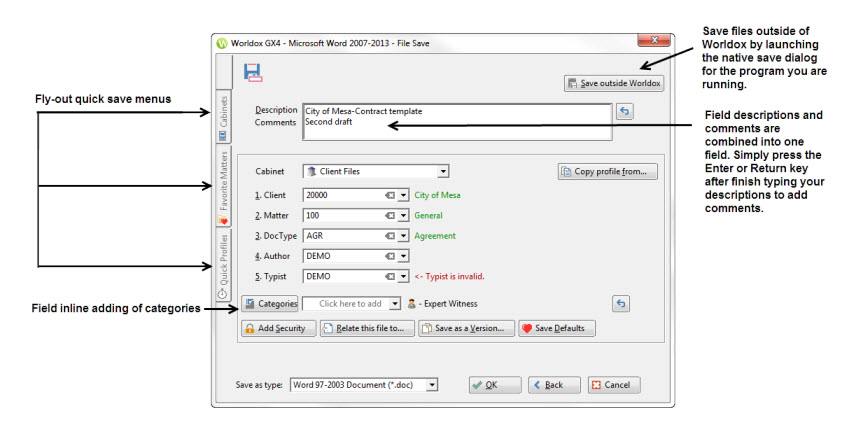853x422 pixels.
Task: Click the Categories button
Action: point(270,304)
